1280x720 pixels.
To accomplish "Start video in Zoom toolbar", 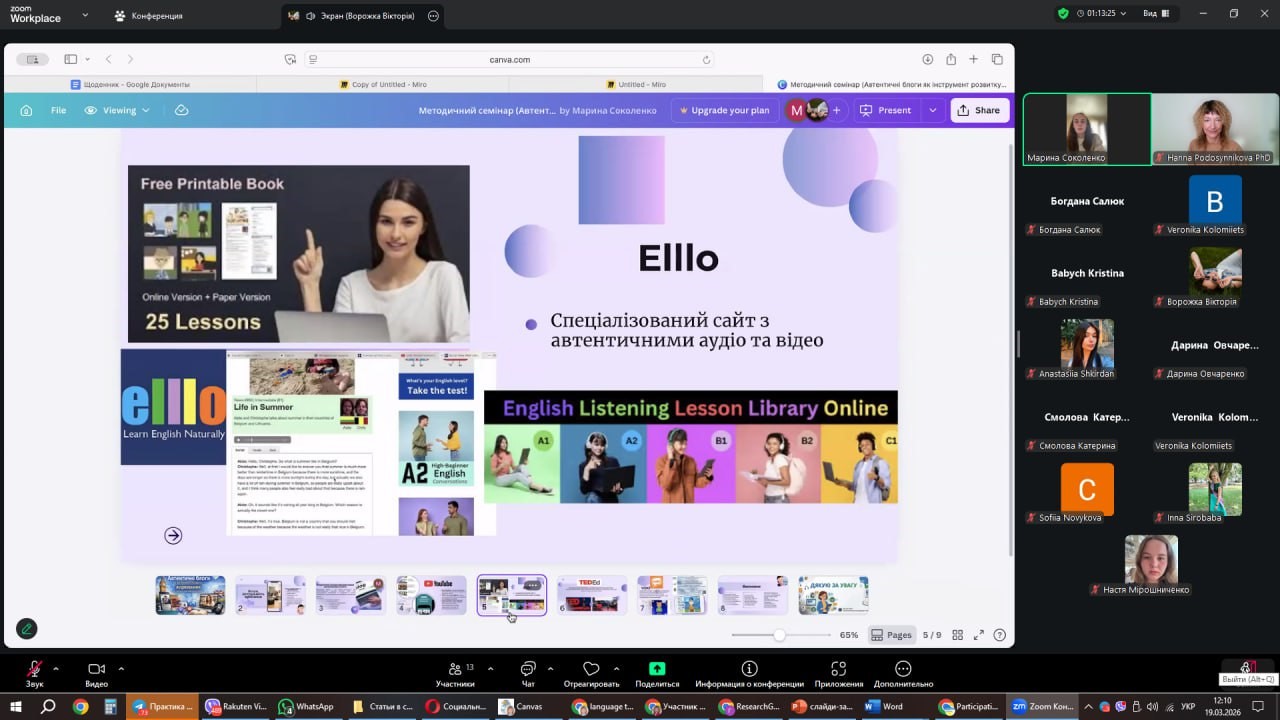I will pyautogui.click(x=96, y=669).
